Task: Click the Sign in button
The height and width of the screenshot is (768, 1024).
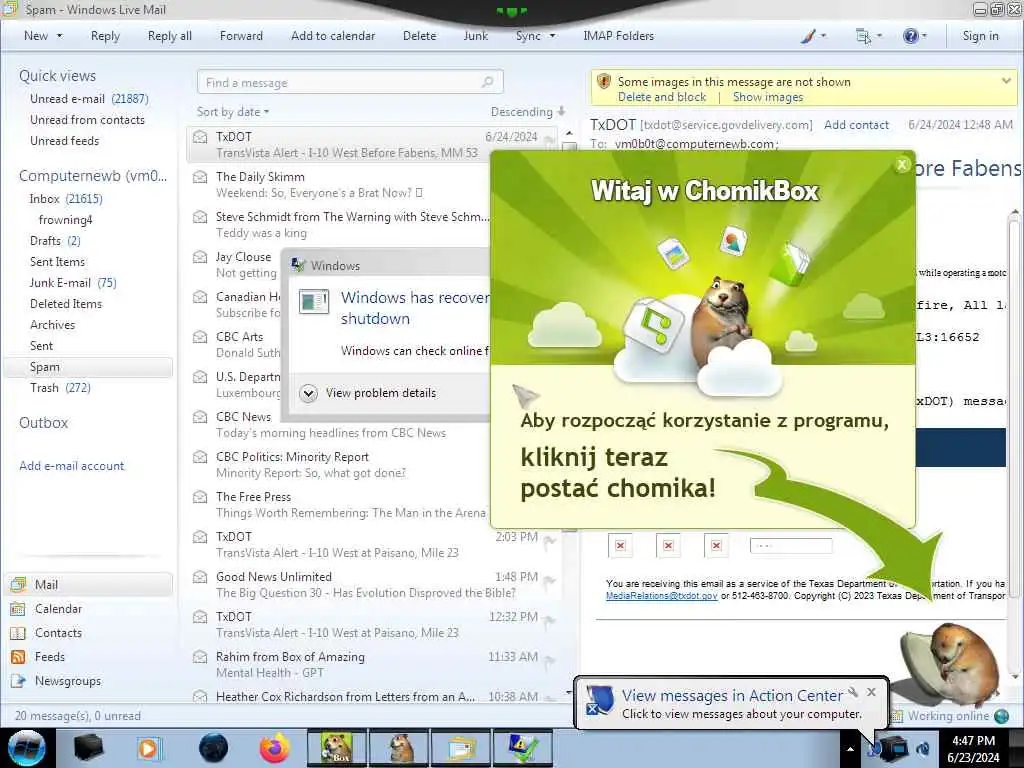Action: pyautogui.click(x=980, y=36)
